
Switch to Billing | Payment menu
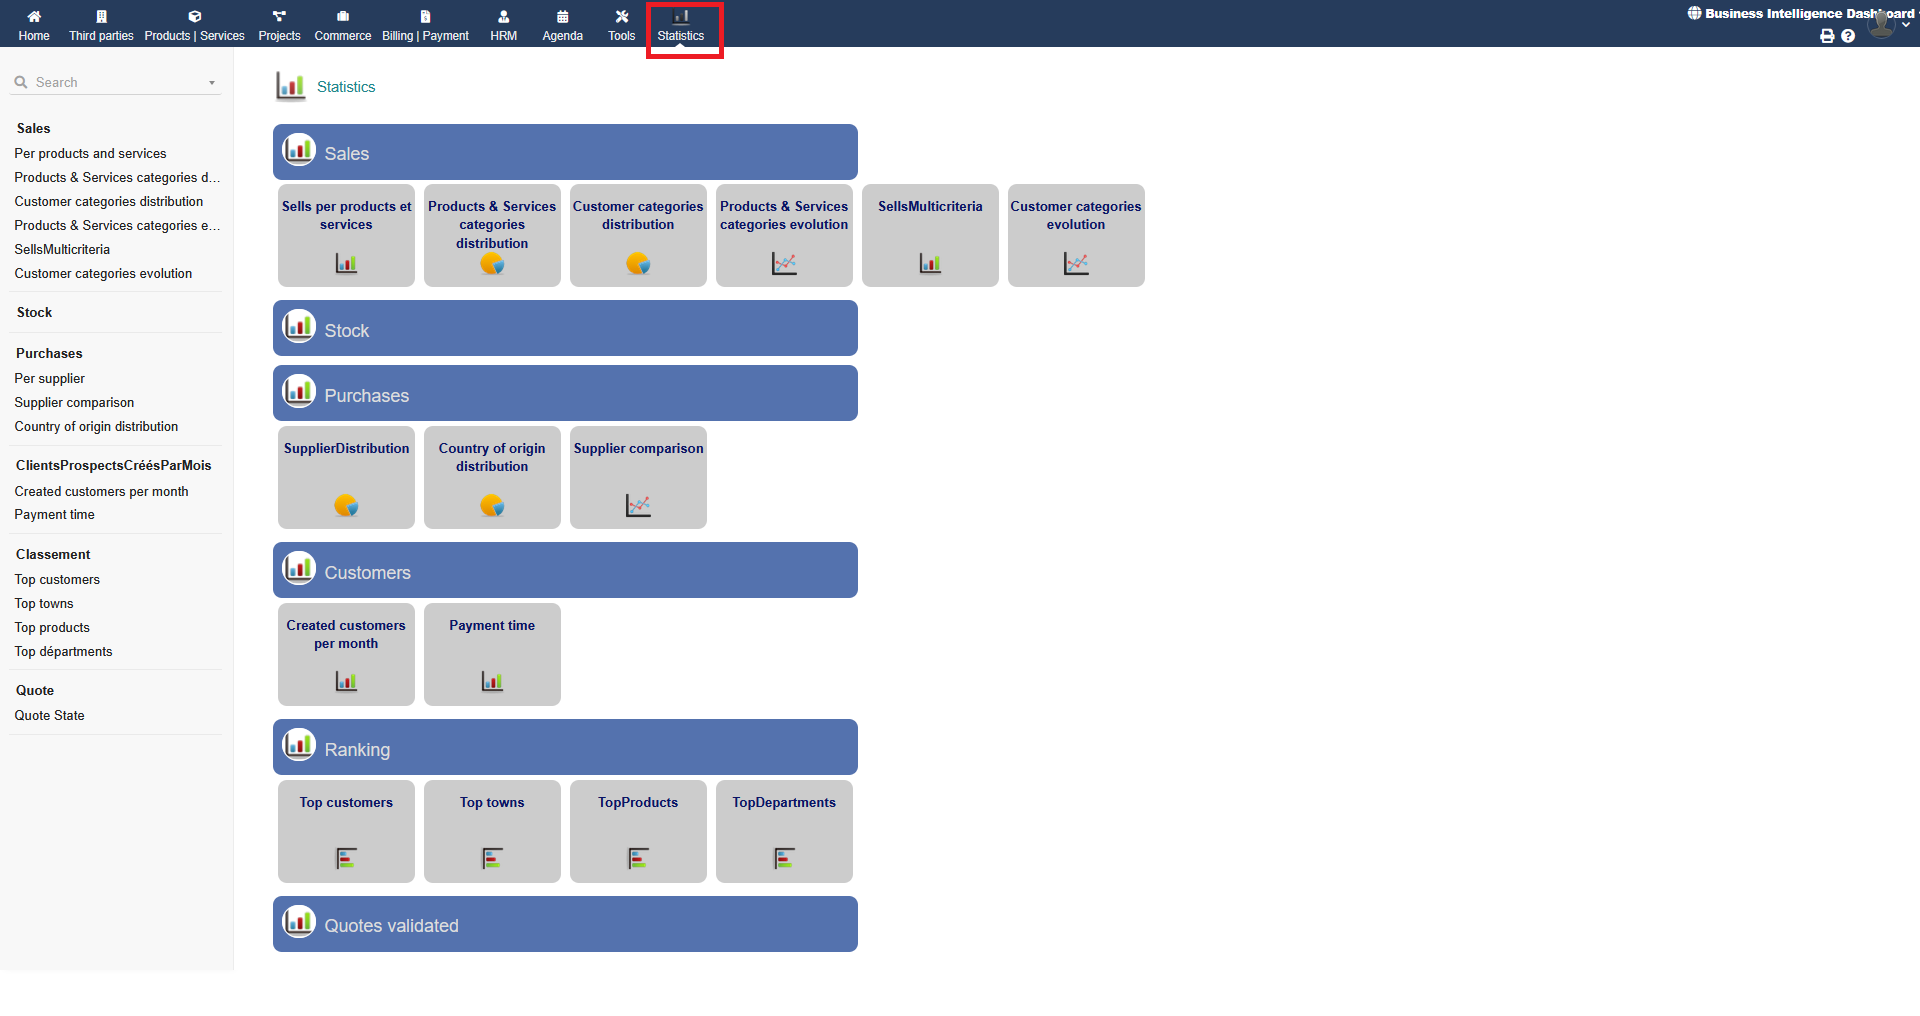click(x=425, y=25)
